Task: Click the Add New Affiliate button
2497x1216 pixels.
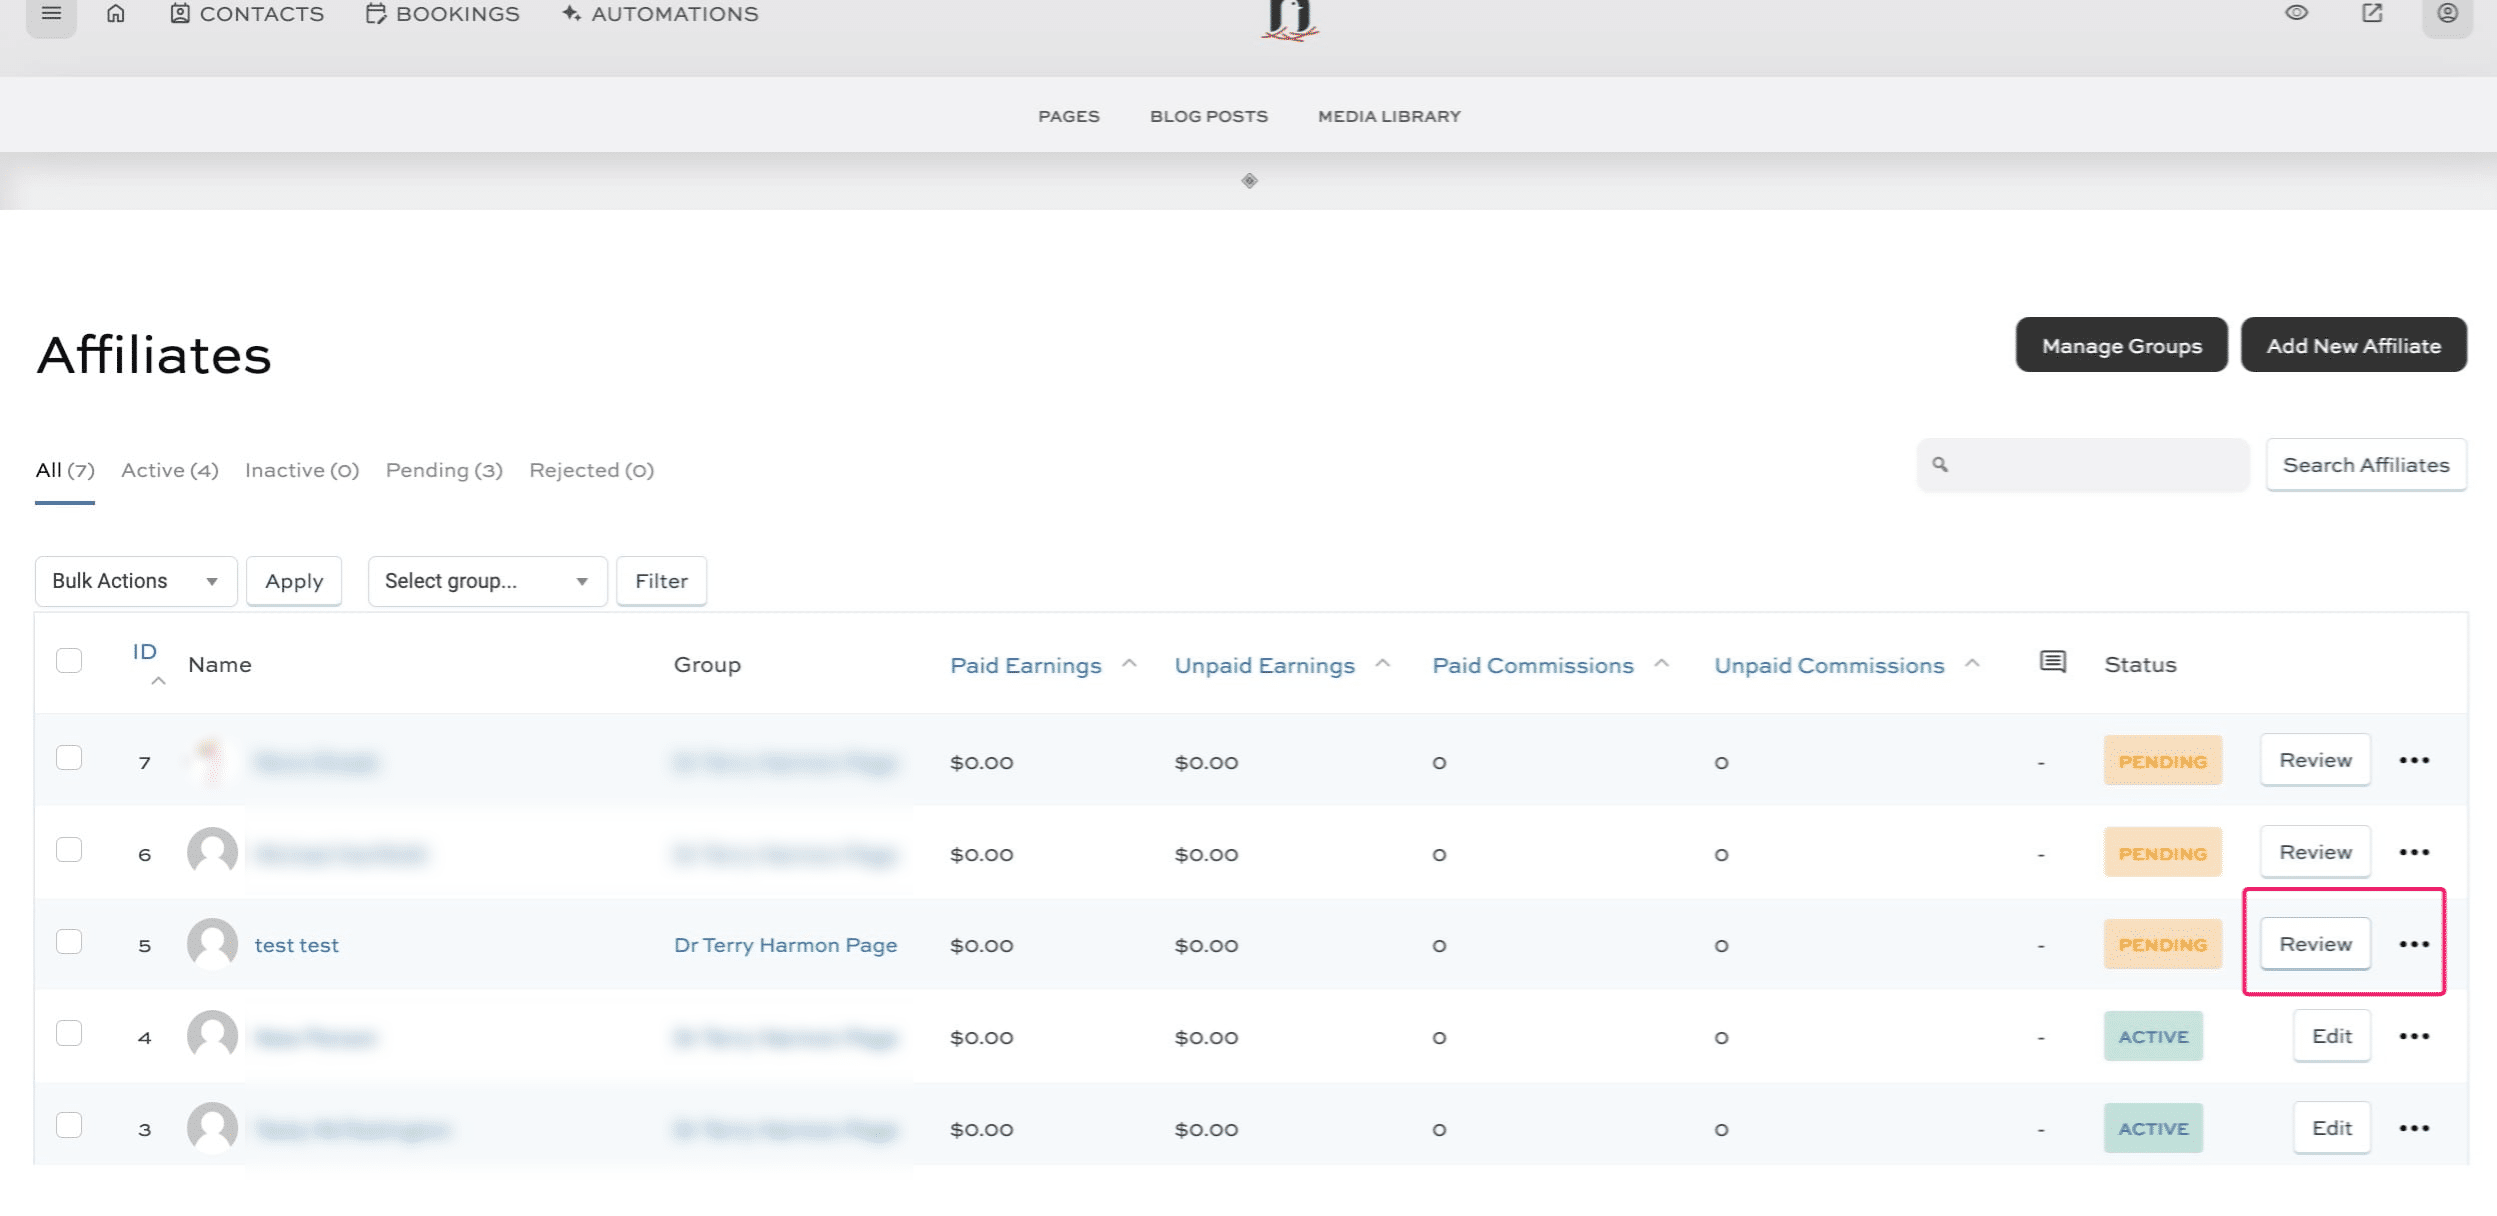Action: [x=2353, y=346]
